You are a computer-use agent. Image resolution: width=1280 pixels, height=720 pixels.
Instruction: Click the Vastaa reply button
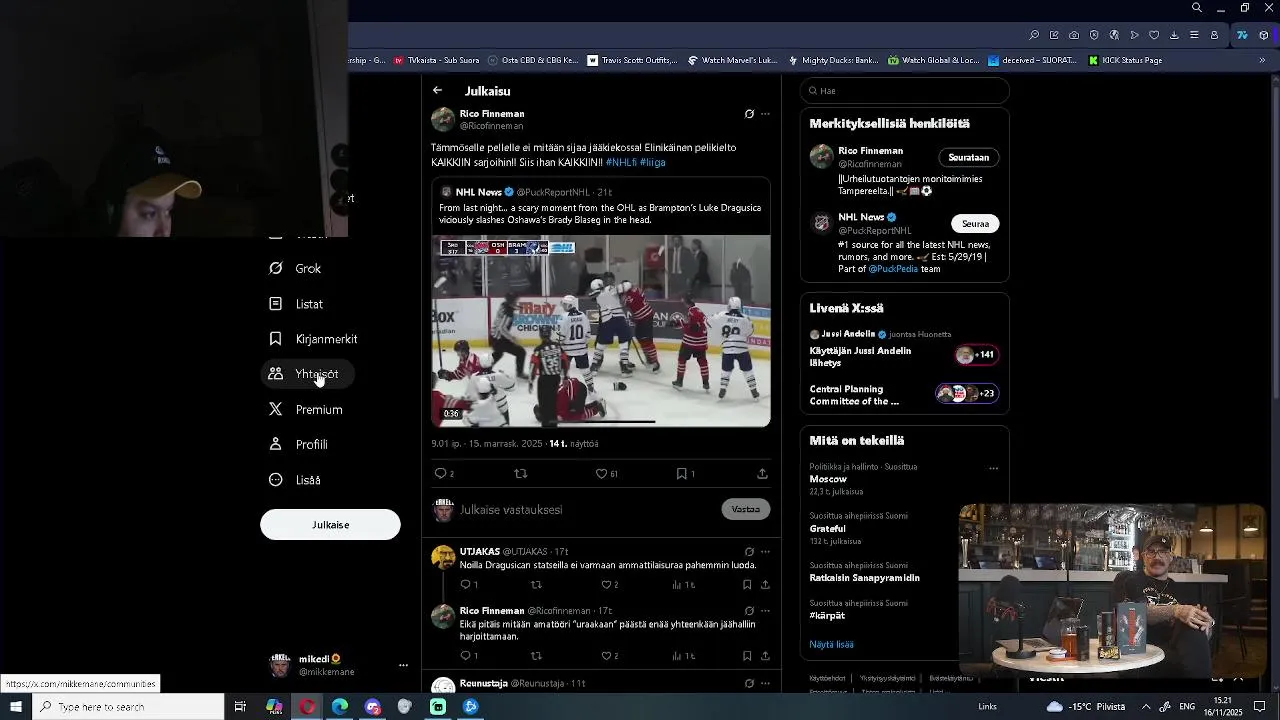click(x=746, y=509)
